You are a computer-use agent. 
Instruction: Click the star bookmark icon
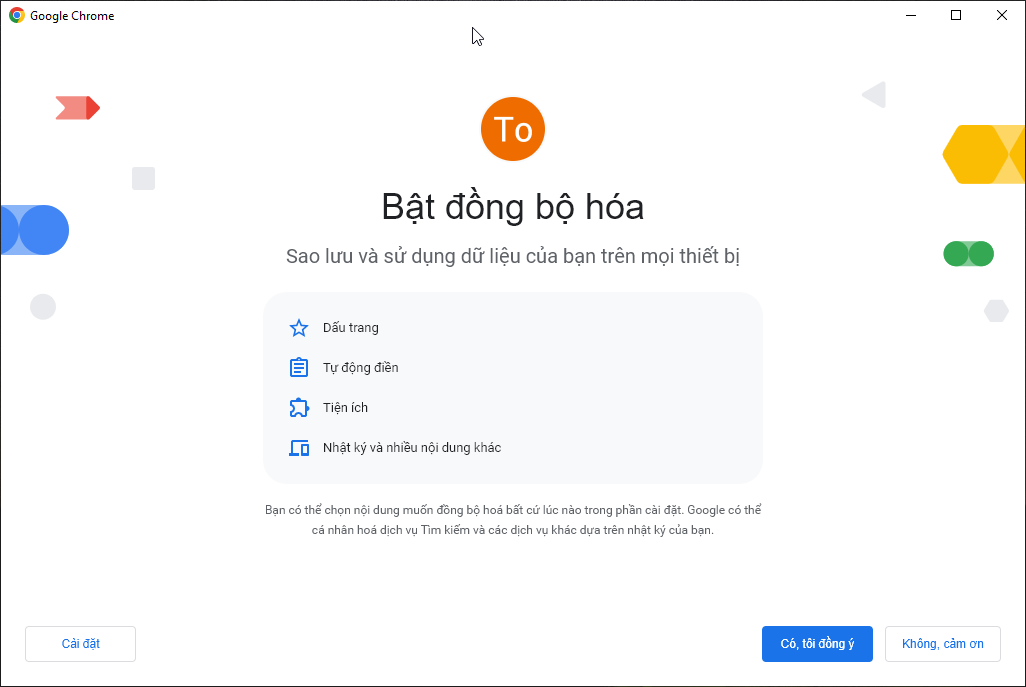298,328
